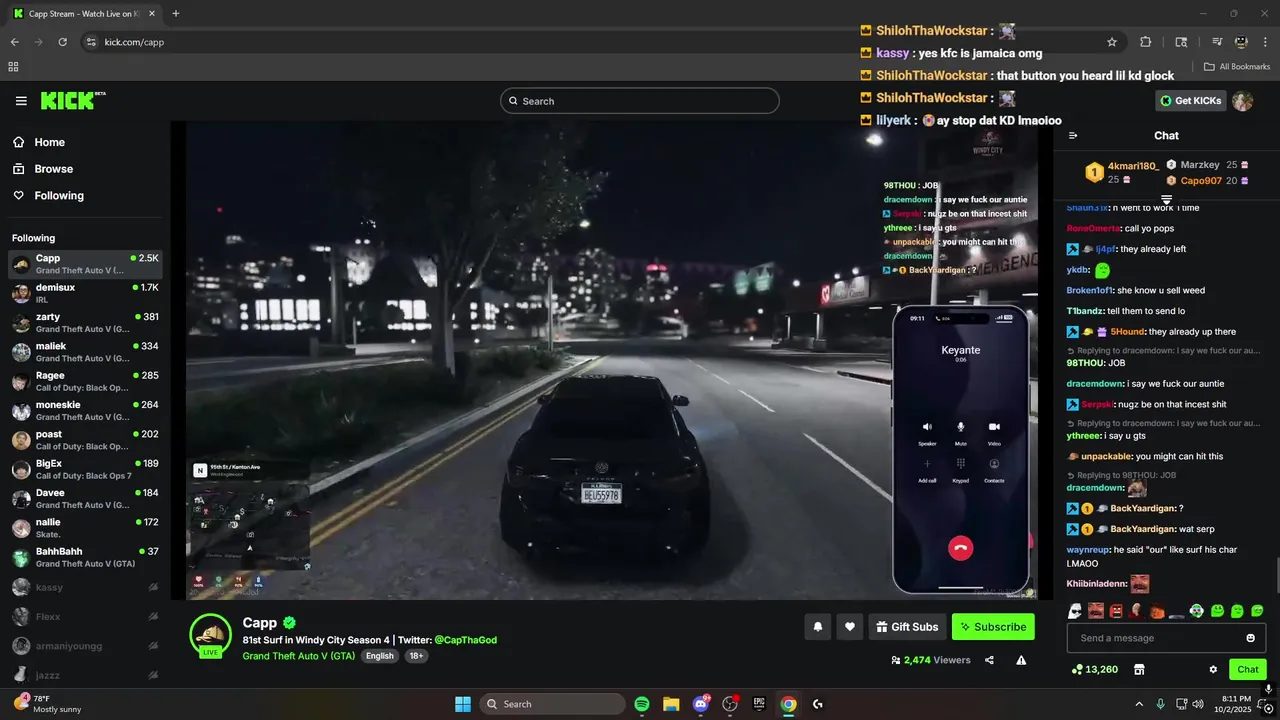This screenshot has width=1280, height=720.
Task: Click the Get KICKs button
Action: point(1191,101)
